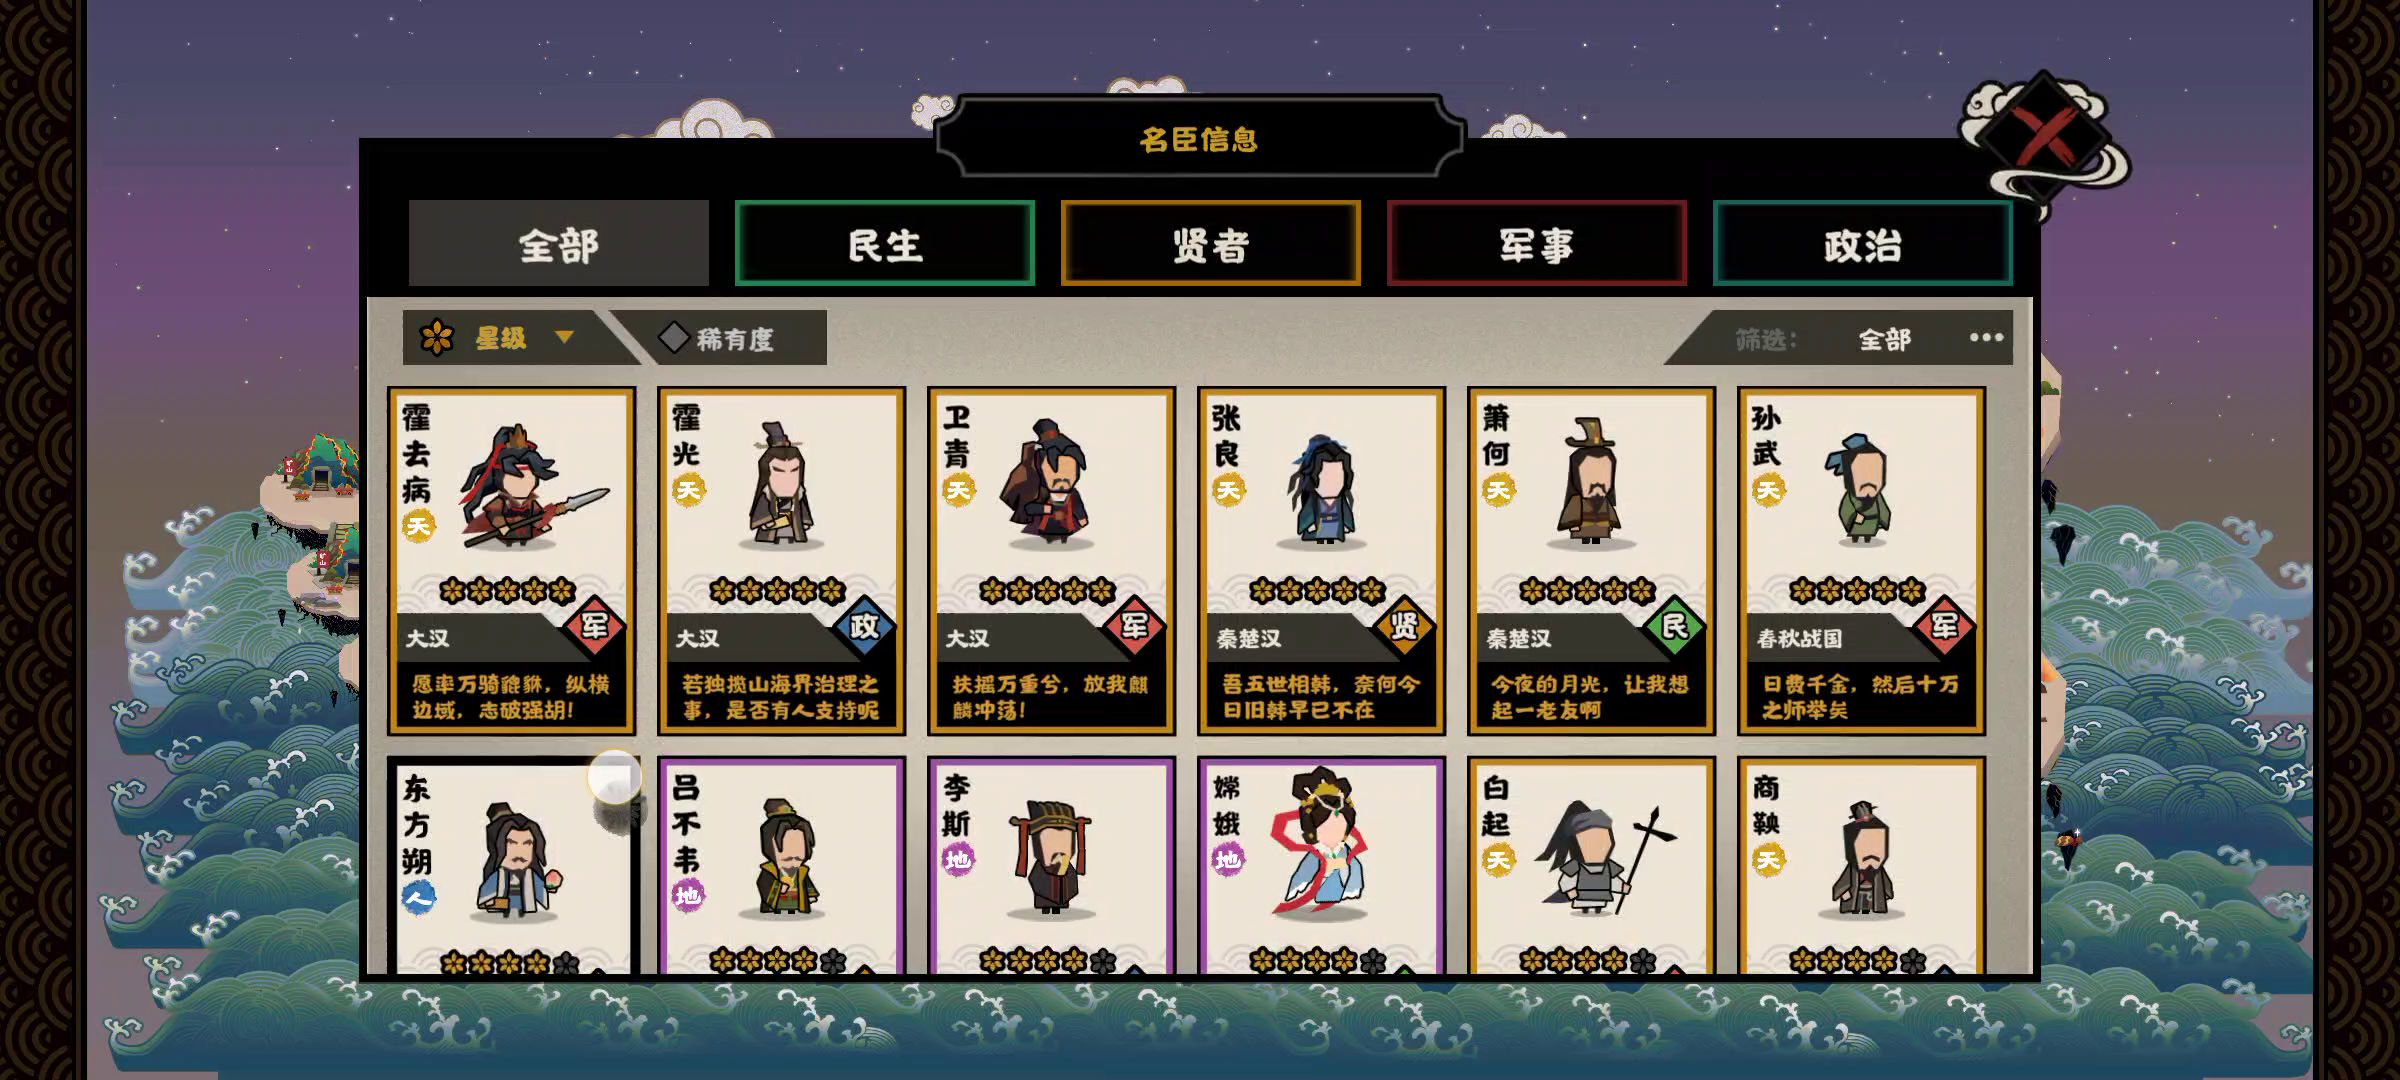The height and width of the screenshot is (1080, 2400).
Task: Expand the 星级 sort dropdown arrow
Action: [564, 337]
